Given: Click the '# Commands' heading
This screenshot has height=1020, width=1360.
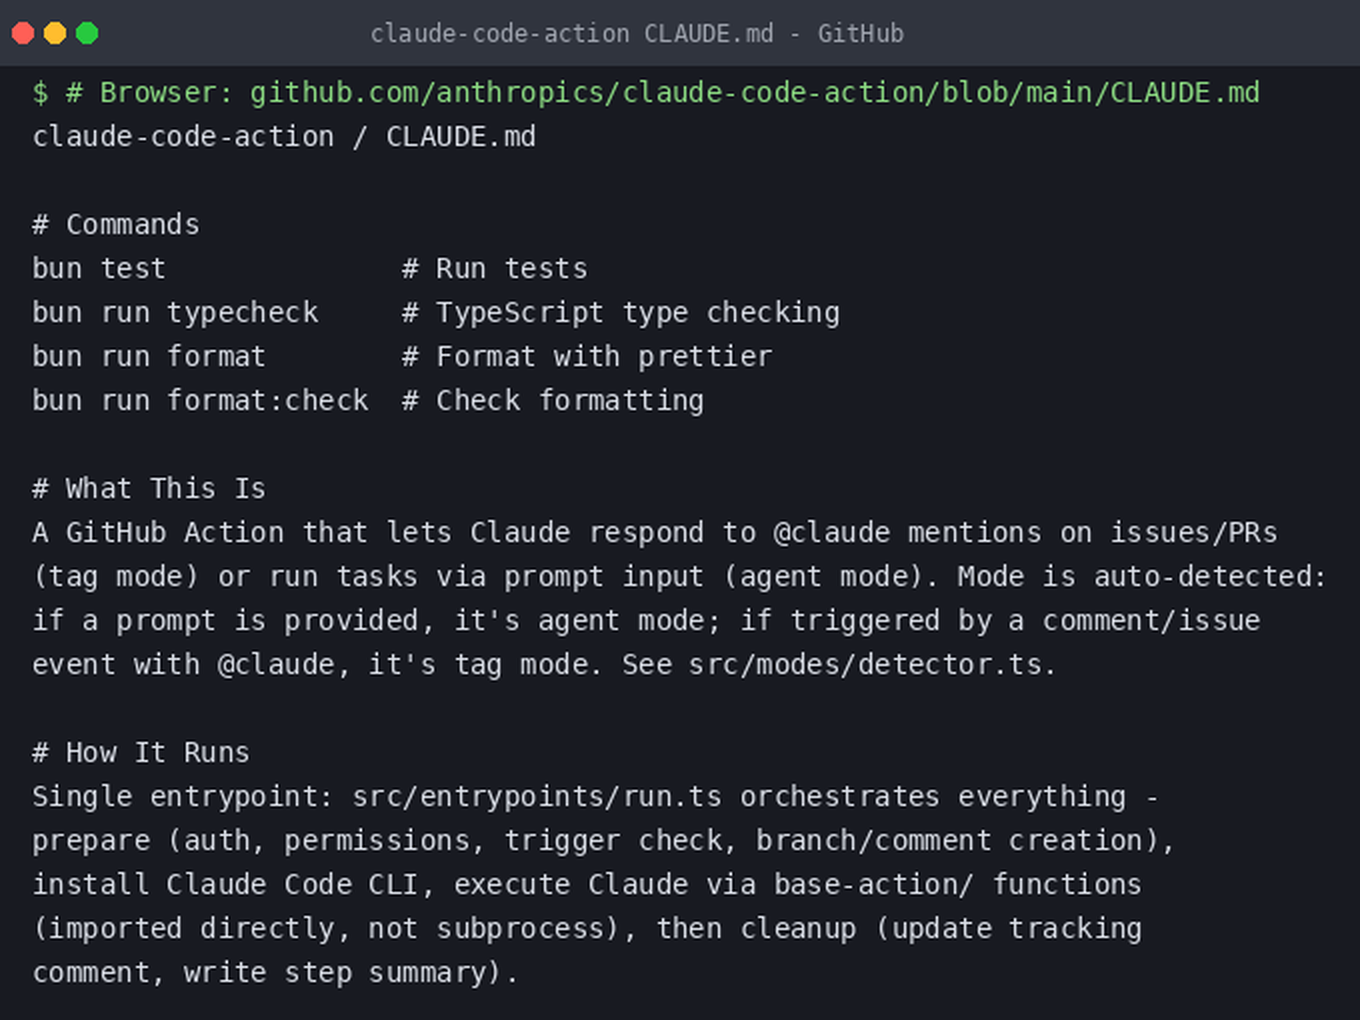Looking at the screenshot, I should click(x=116, y=224).
